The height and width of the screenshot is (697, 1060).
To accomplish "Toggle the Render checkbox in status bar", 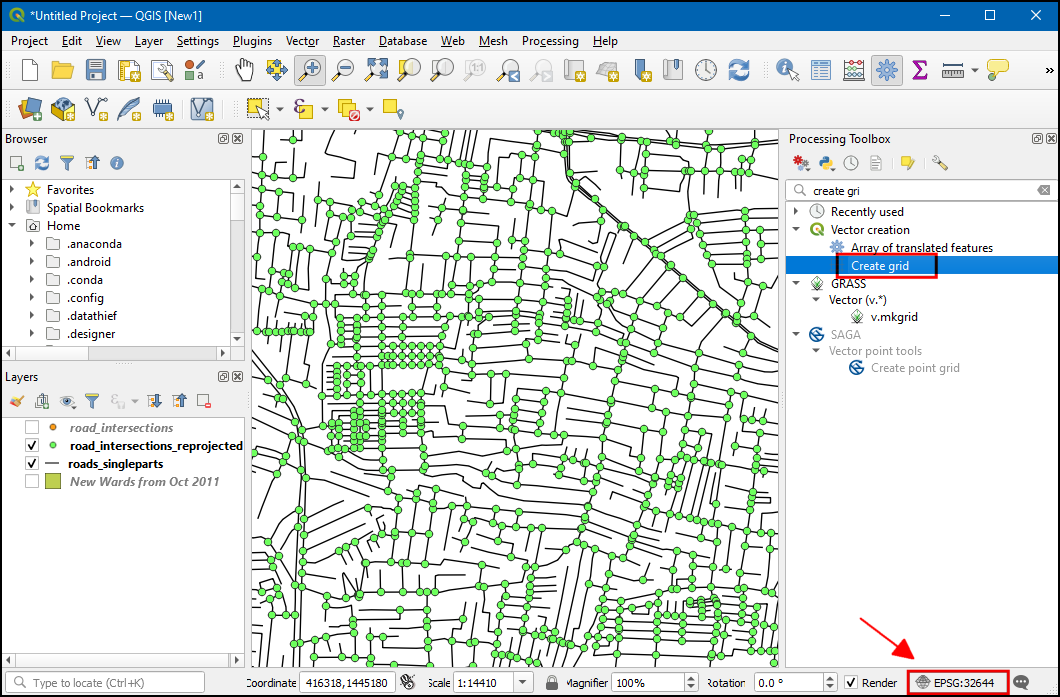I will pos(851,683).
